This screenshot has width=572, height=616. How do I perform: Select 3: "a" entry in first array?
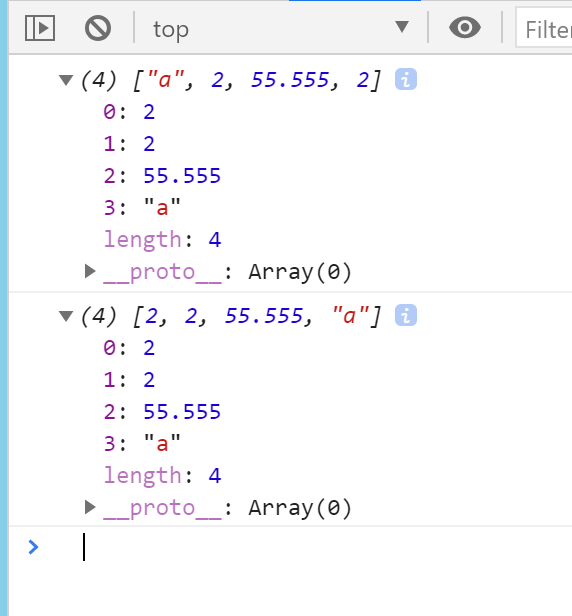[x=142, y=207]
